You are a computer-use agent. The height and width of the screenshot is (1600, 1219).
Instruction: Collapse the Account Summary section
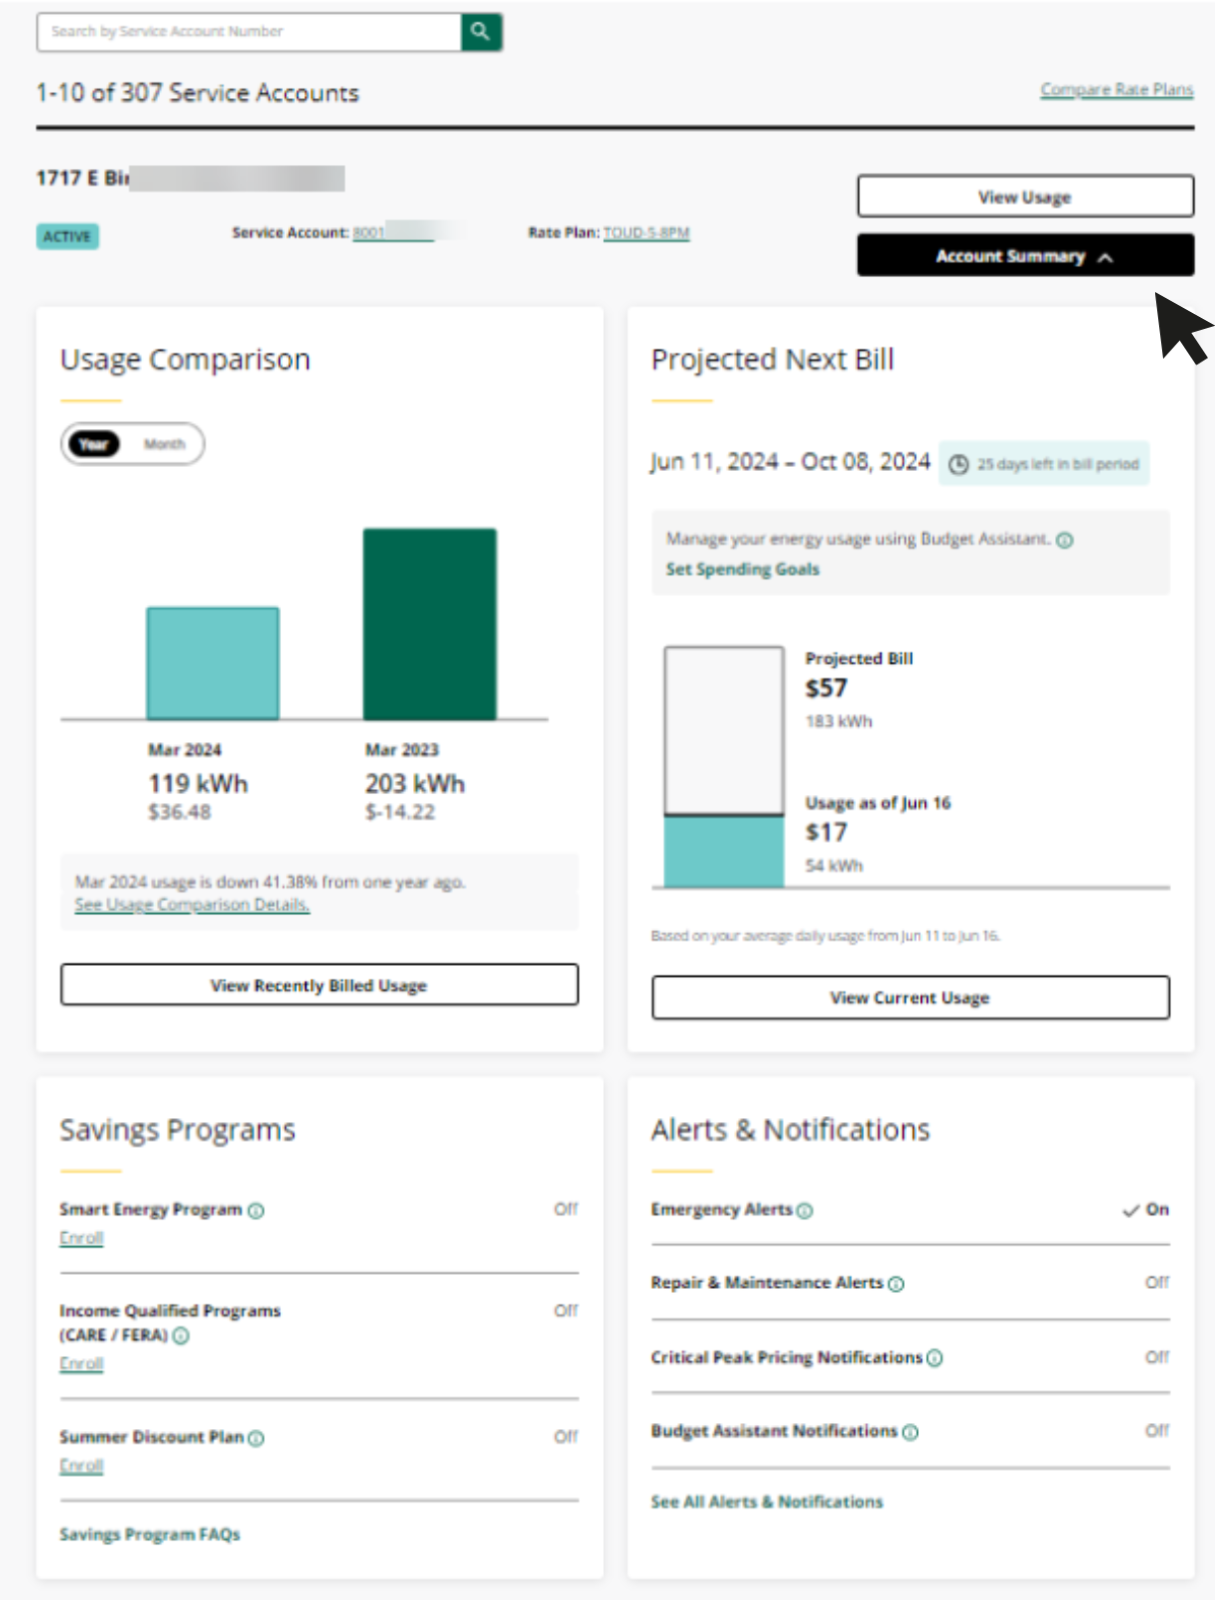pos(1025,256)
